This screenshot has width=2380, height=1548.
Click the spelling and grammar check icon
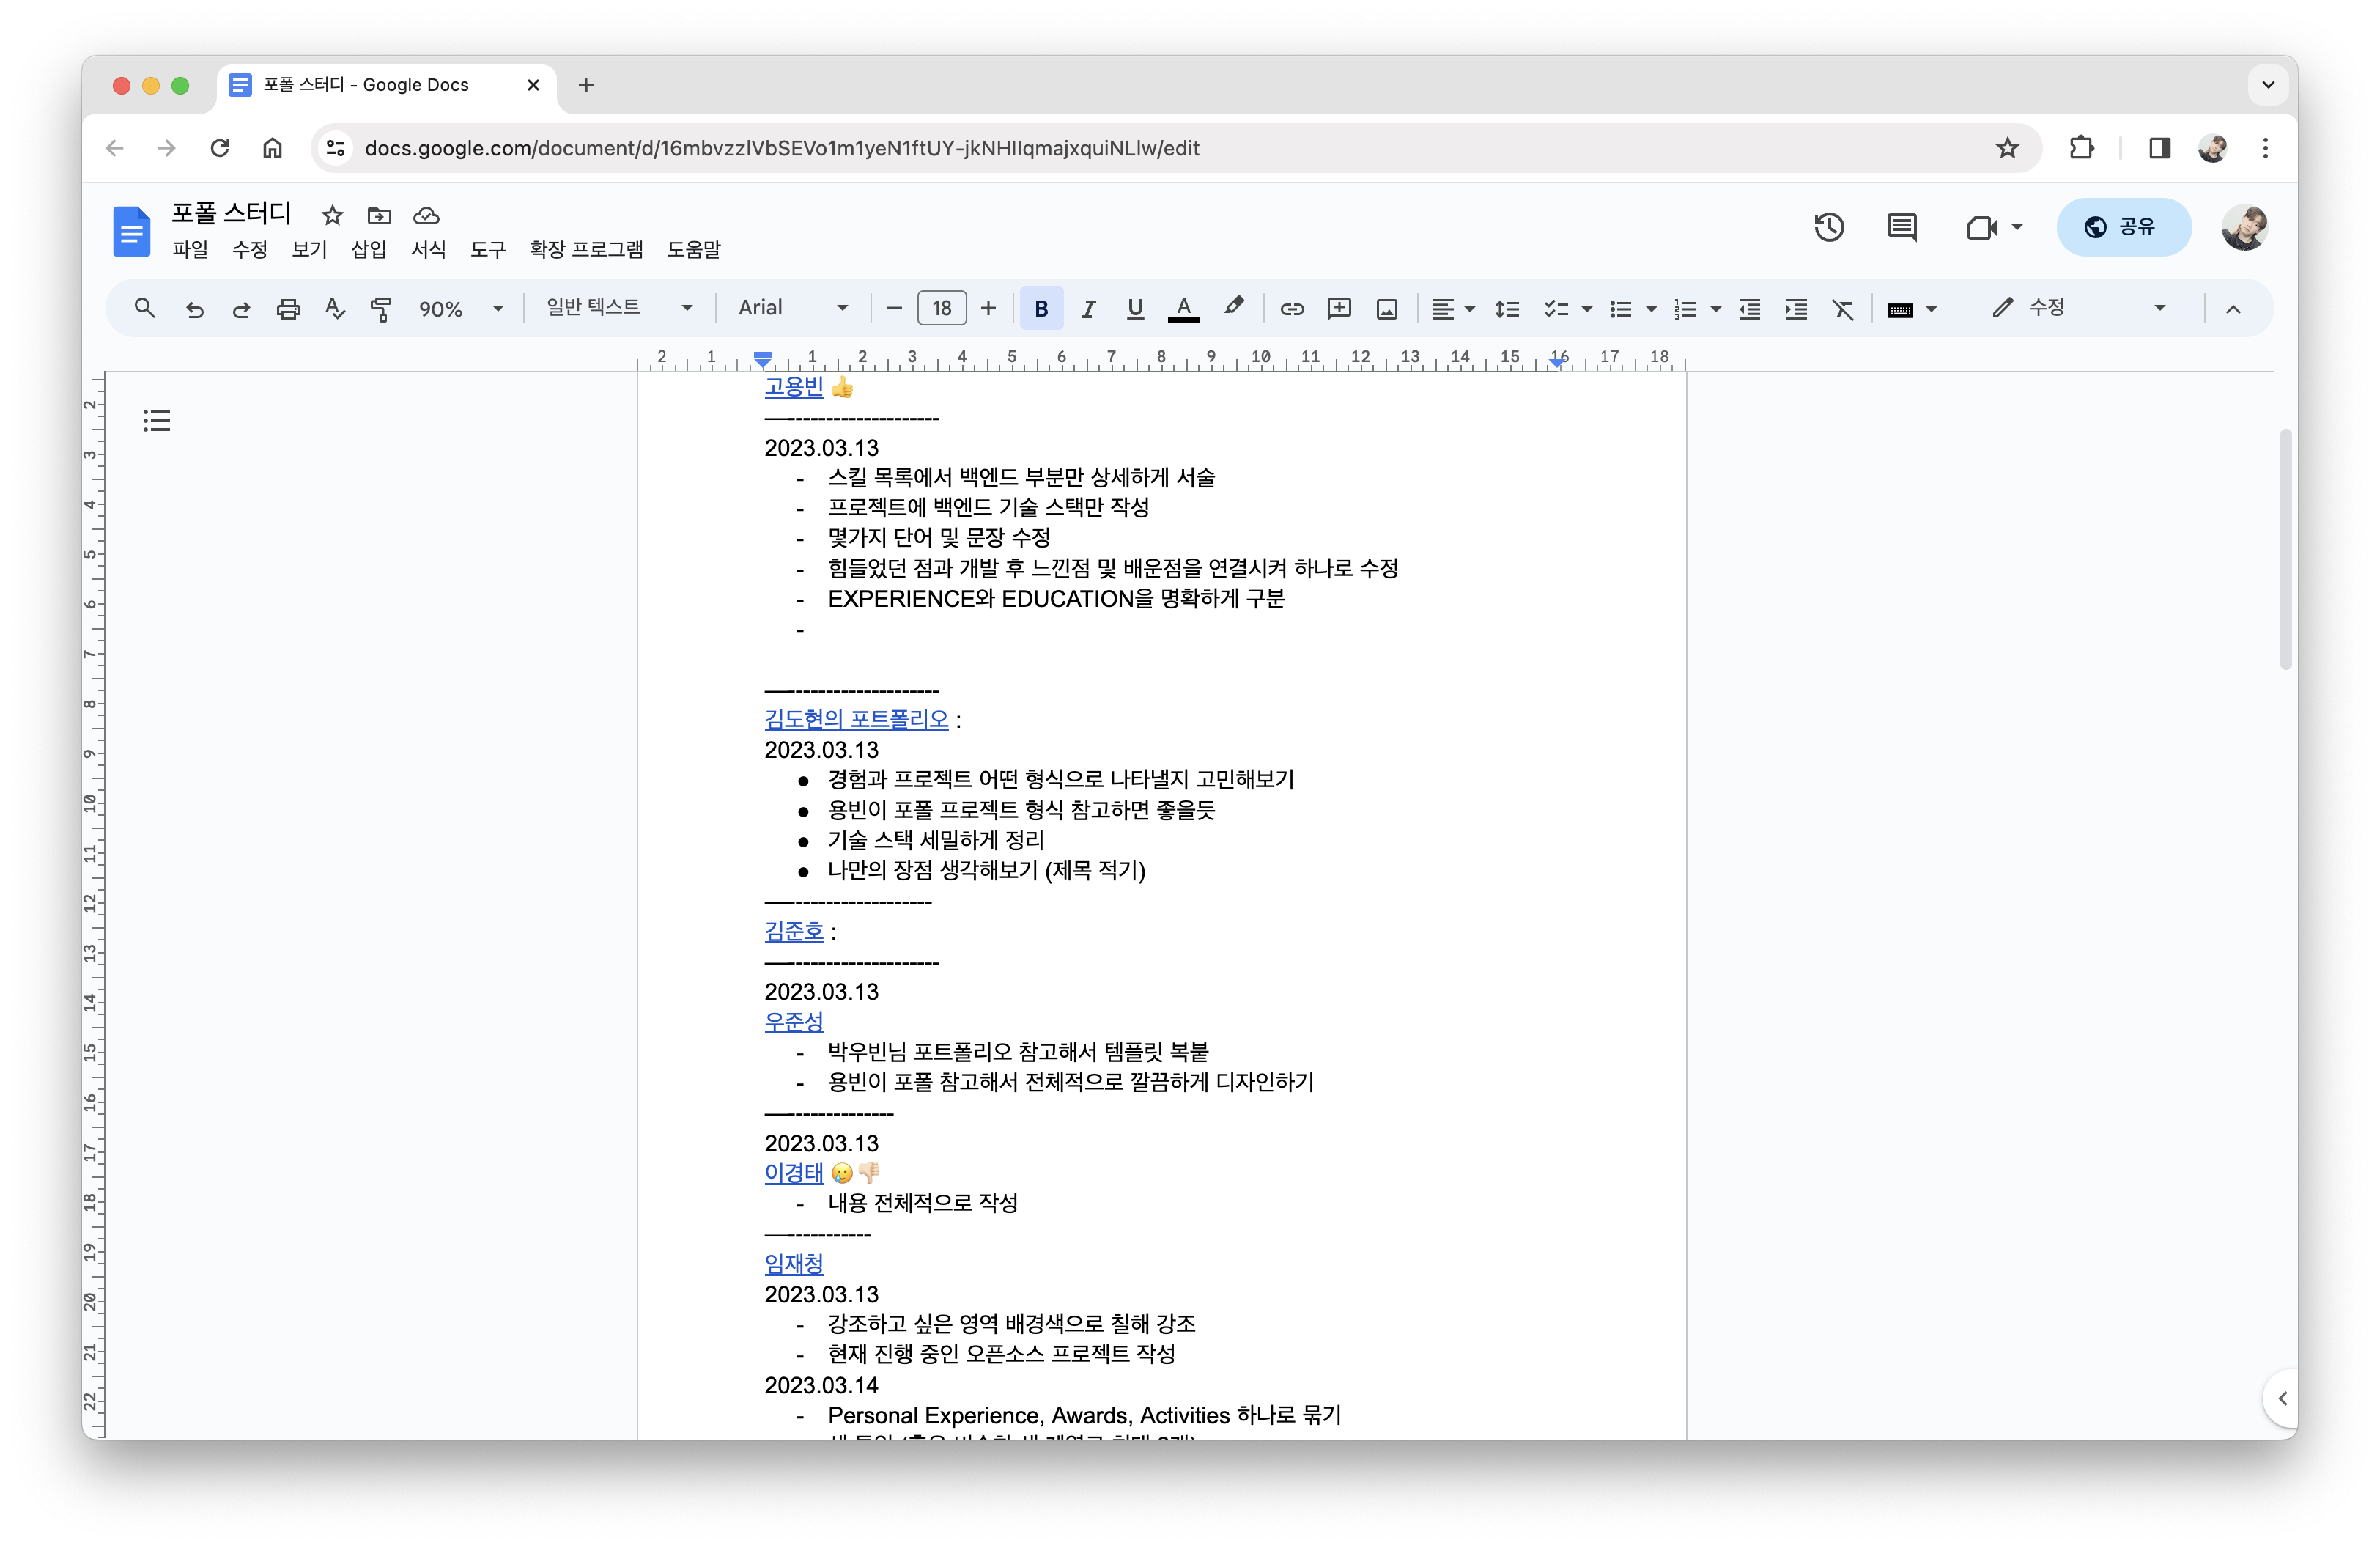pos(335,309)
